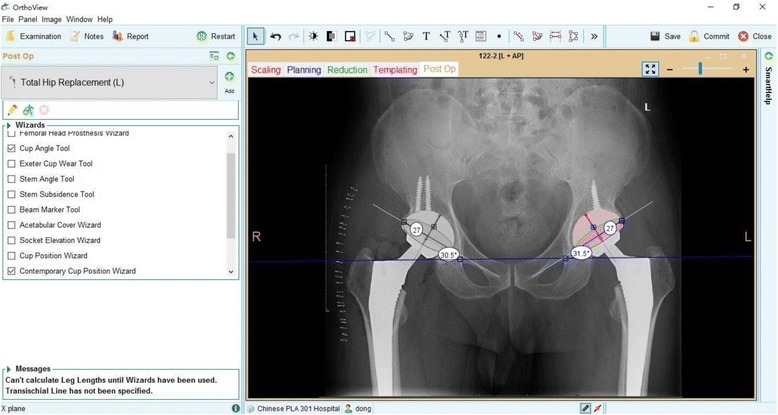Tick the Acetabular Cover Wizard checkbox
Screen dimensions: 778x415
click(x=12, y=225)
